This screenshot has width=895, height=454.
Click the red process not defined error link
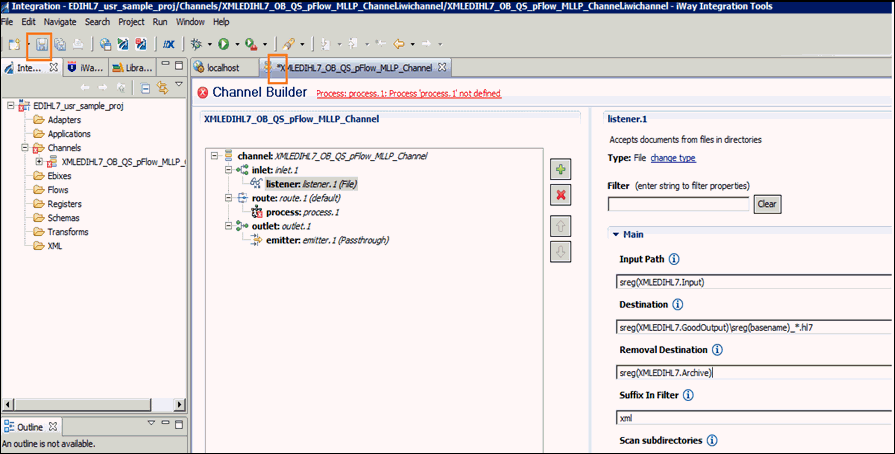tap(409, 94)
